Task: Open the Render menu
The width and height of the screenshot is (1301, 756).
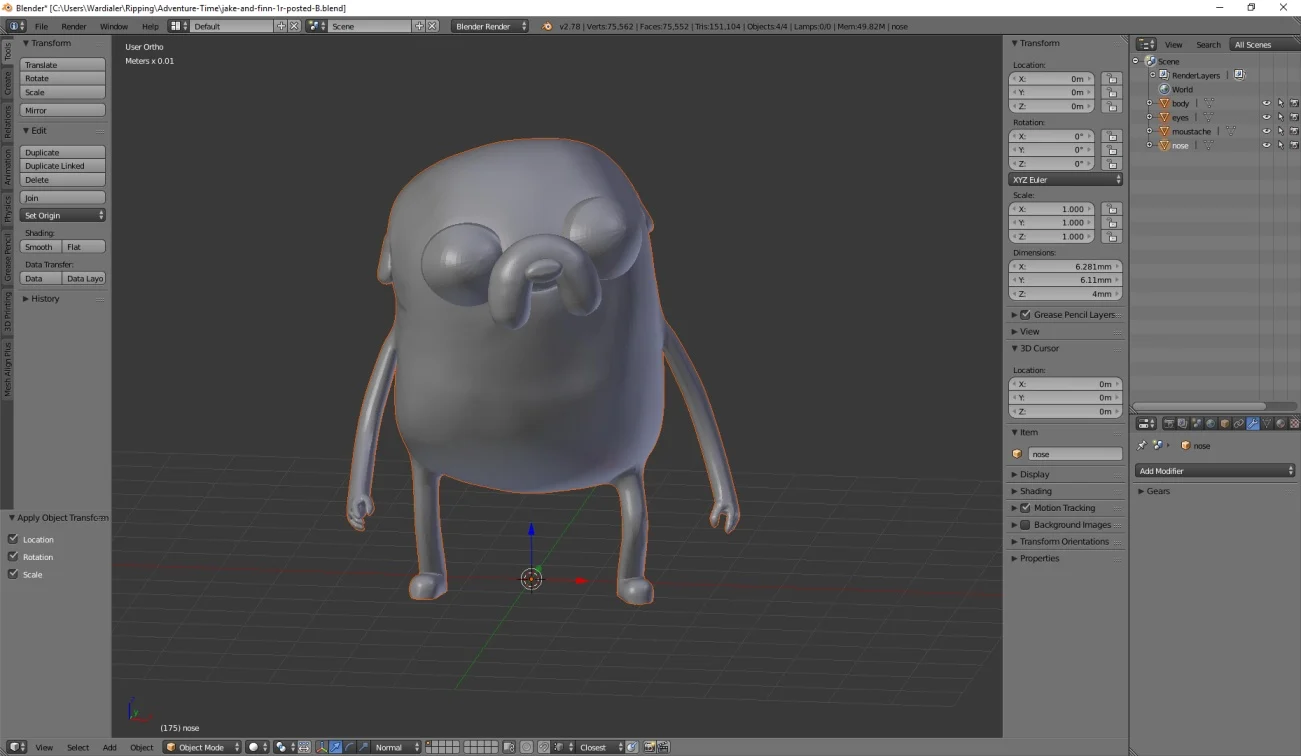Action: [73, 26]
